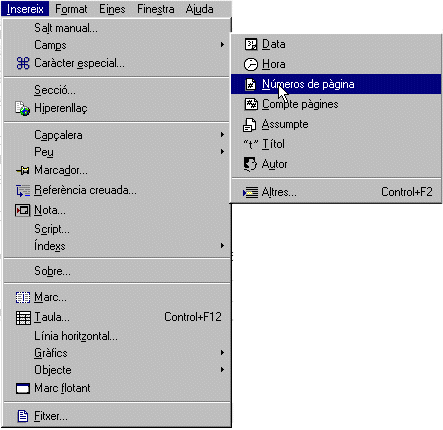
Task: Open the Eines menu
Action: (x=112, y=9)
